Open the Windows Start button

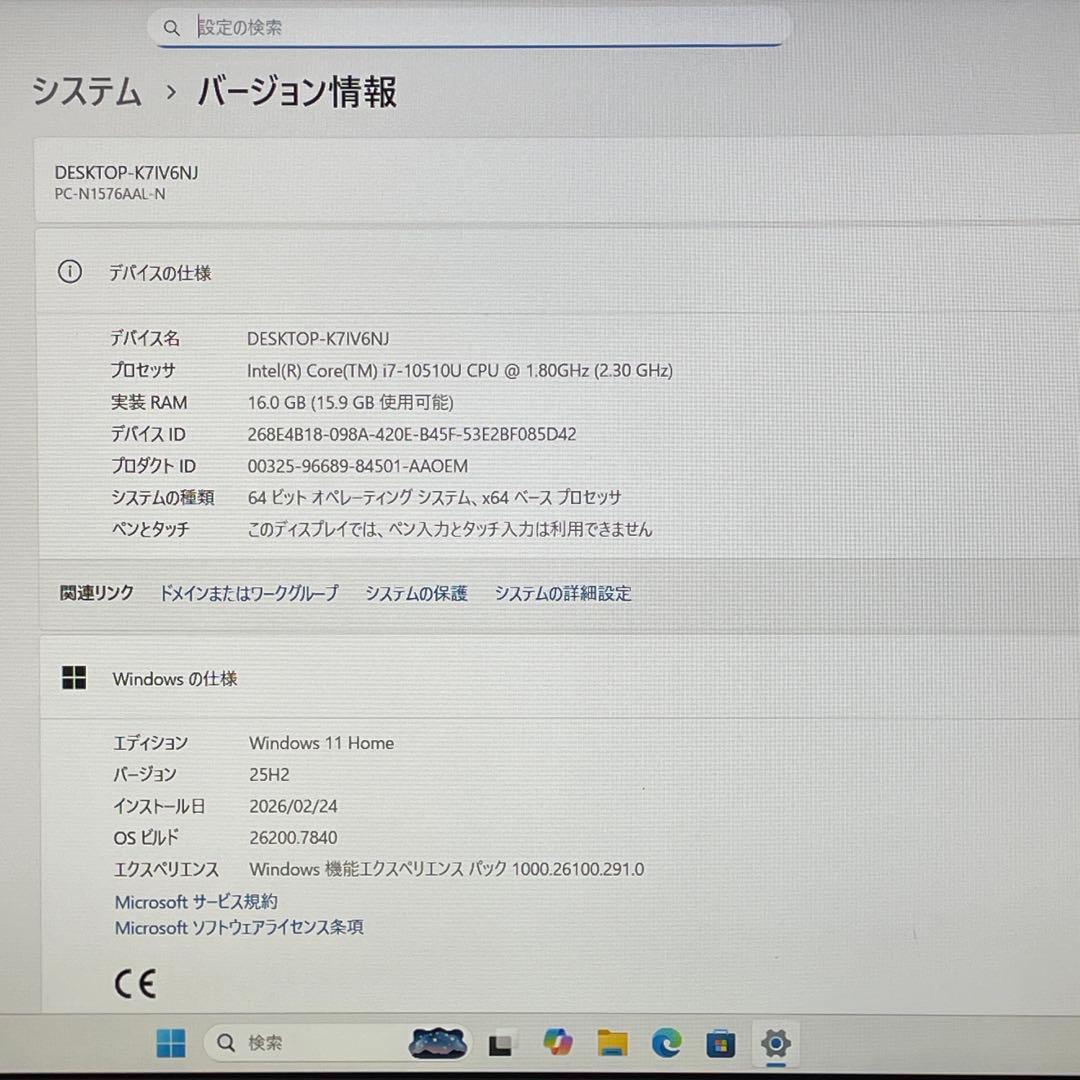tap(171, 1043)
